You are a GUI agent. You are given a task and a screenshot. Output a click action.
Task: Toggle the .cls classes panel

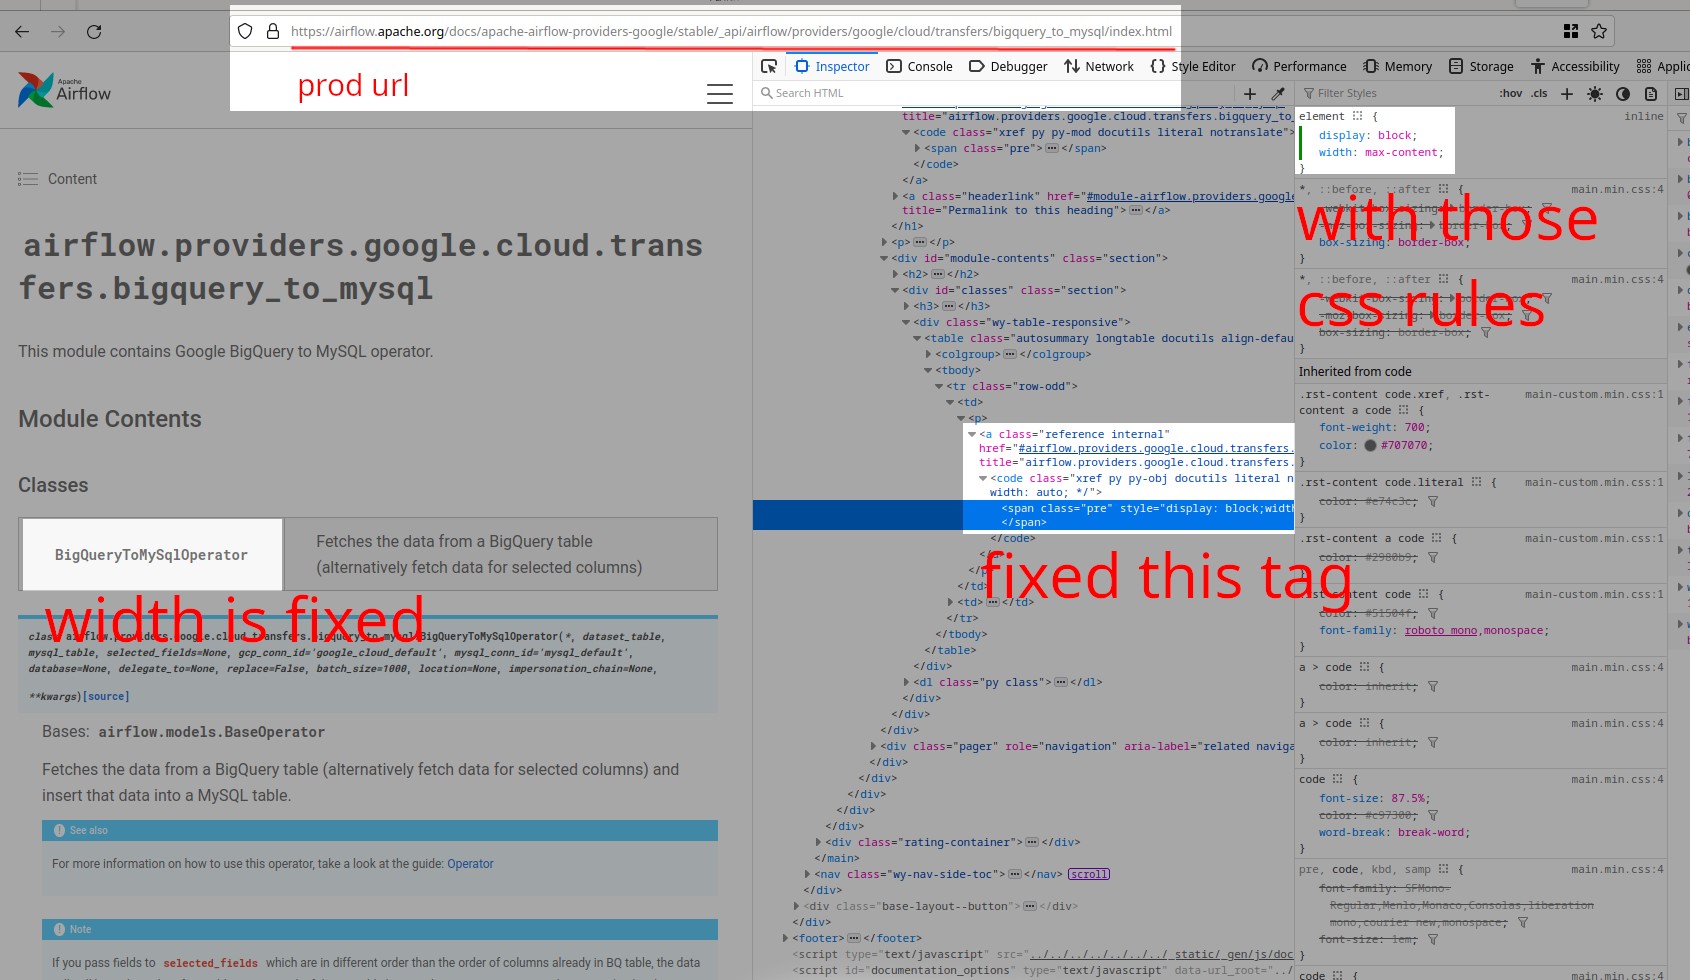click(1539, 93)
